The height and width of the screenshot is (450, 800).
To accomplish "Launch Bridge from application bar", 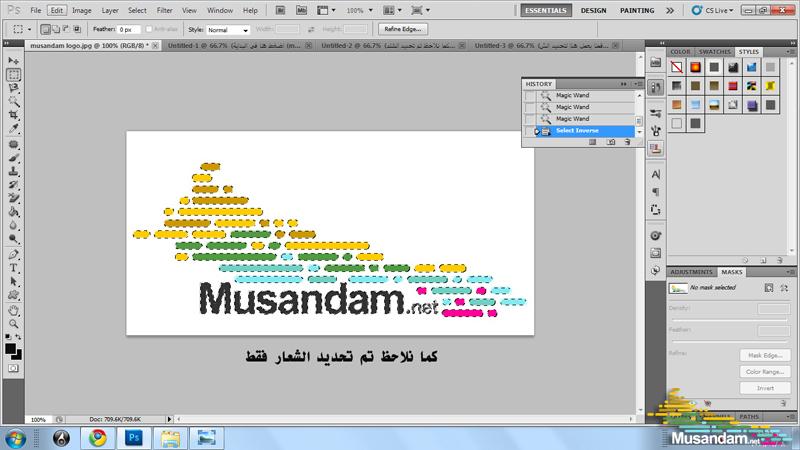I will (x=280, y=10).
